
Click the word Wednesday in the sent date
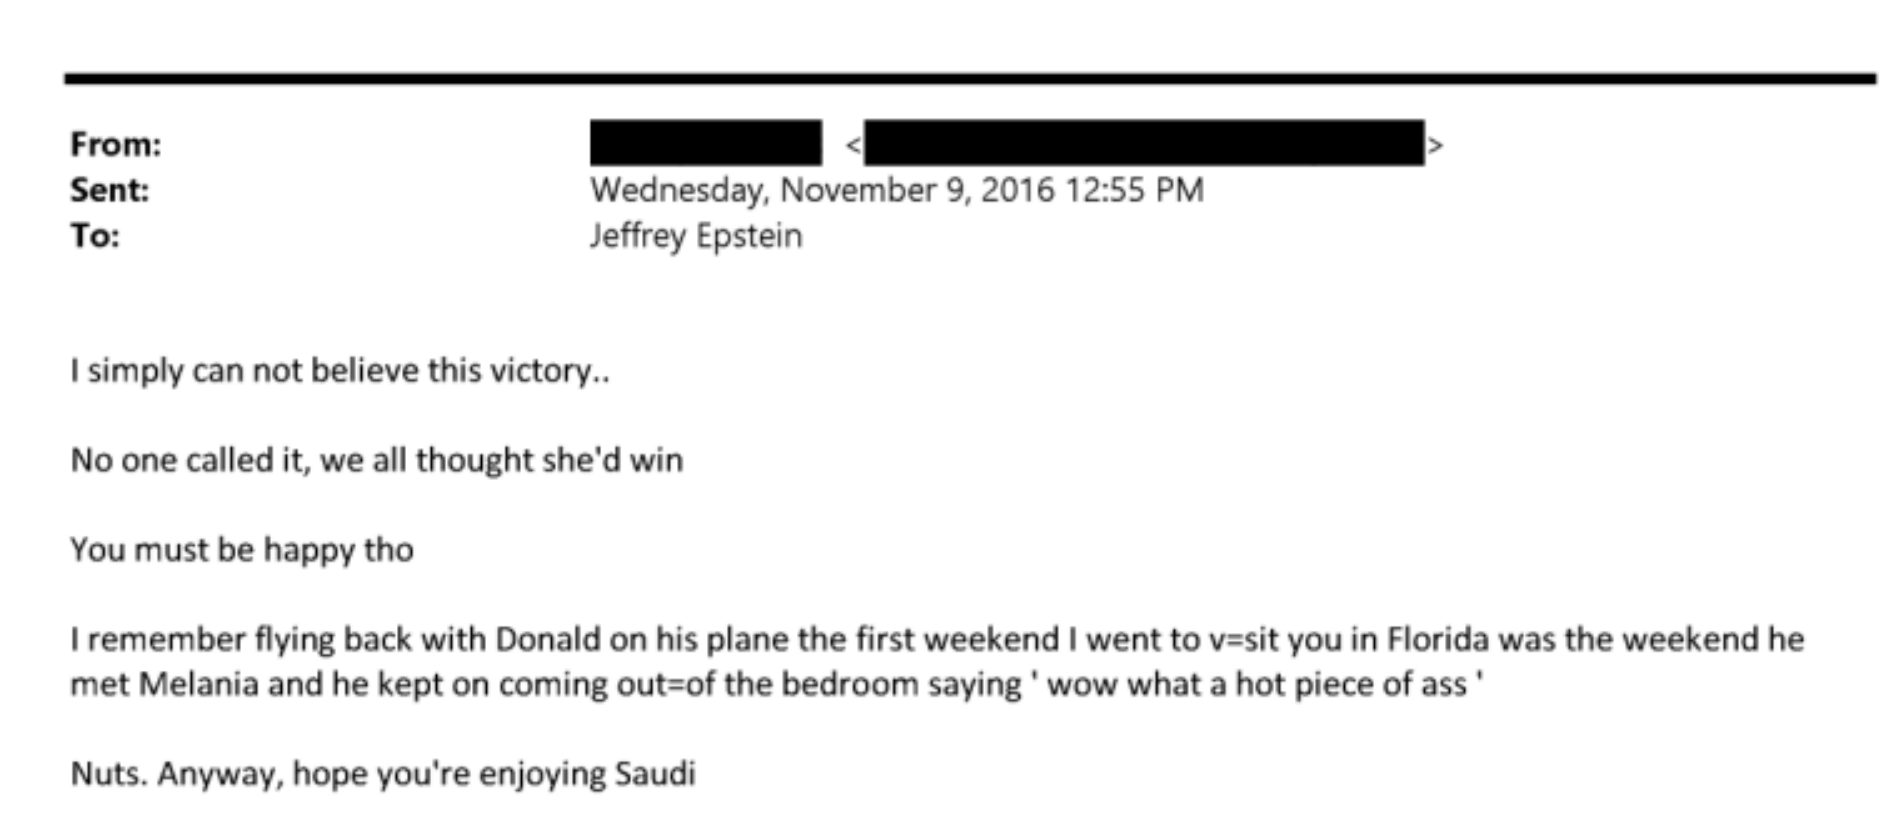click(x=678, y=190)
